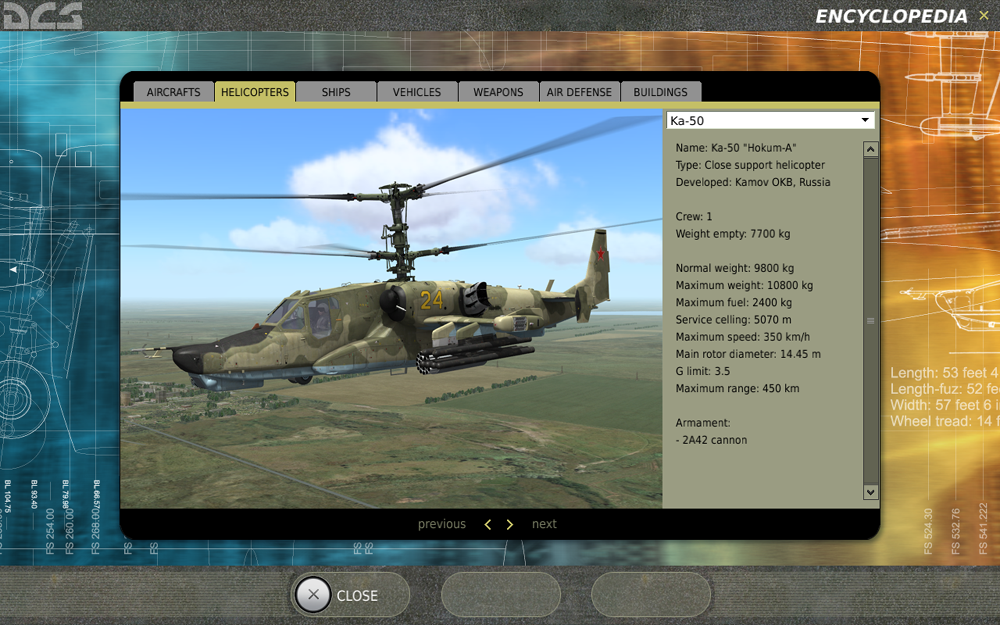This screenshot has height=625, width=1000.
Task: Open the Ka-50 helicopter dropdown list
Action: 770,121
